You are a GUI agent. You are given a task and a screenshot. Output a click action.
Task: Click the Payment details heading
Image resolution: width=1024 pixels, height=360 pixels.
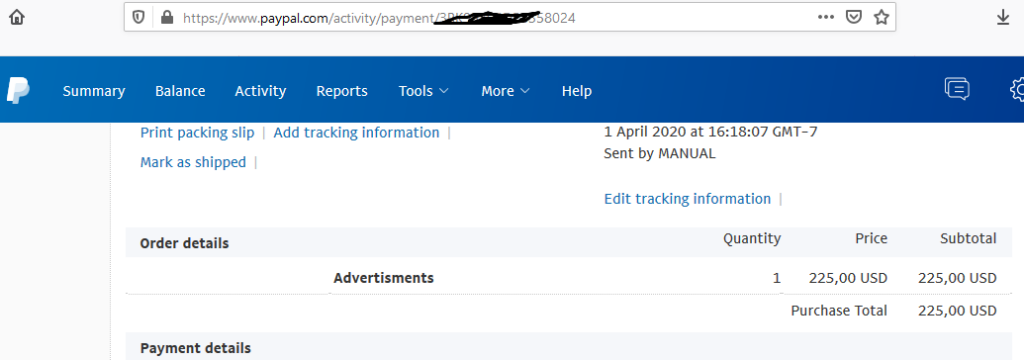pos(195,348)
